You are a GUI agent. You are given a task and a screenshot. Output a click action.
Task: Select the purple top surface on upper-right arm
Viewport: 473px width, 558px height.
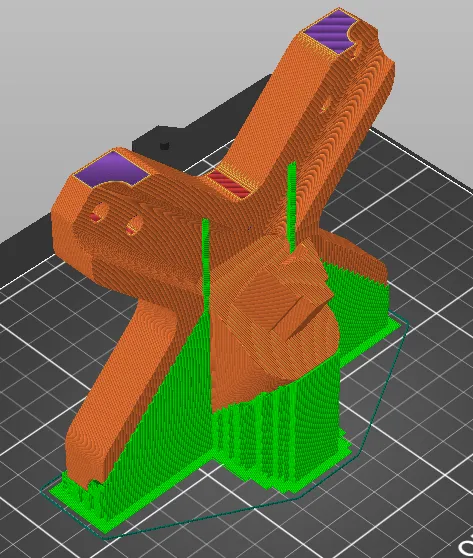(x=331, y=31)
